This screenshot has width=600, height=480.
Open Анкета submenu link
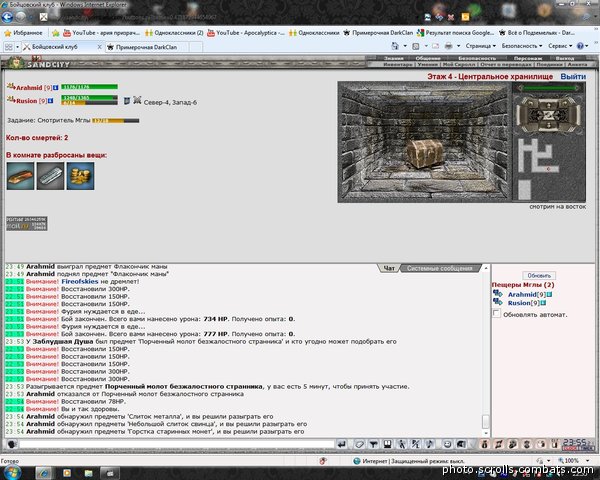click(x=577, y=65)
